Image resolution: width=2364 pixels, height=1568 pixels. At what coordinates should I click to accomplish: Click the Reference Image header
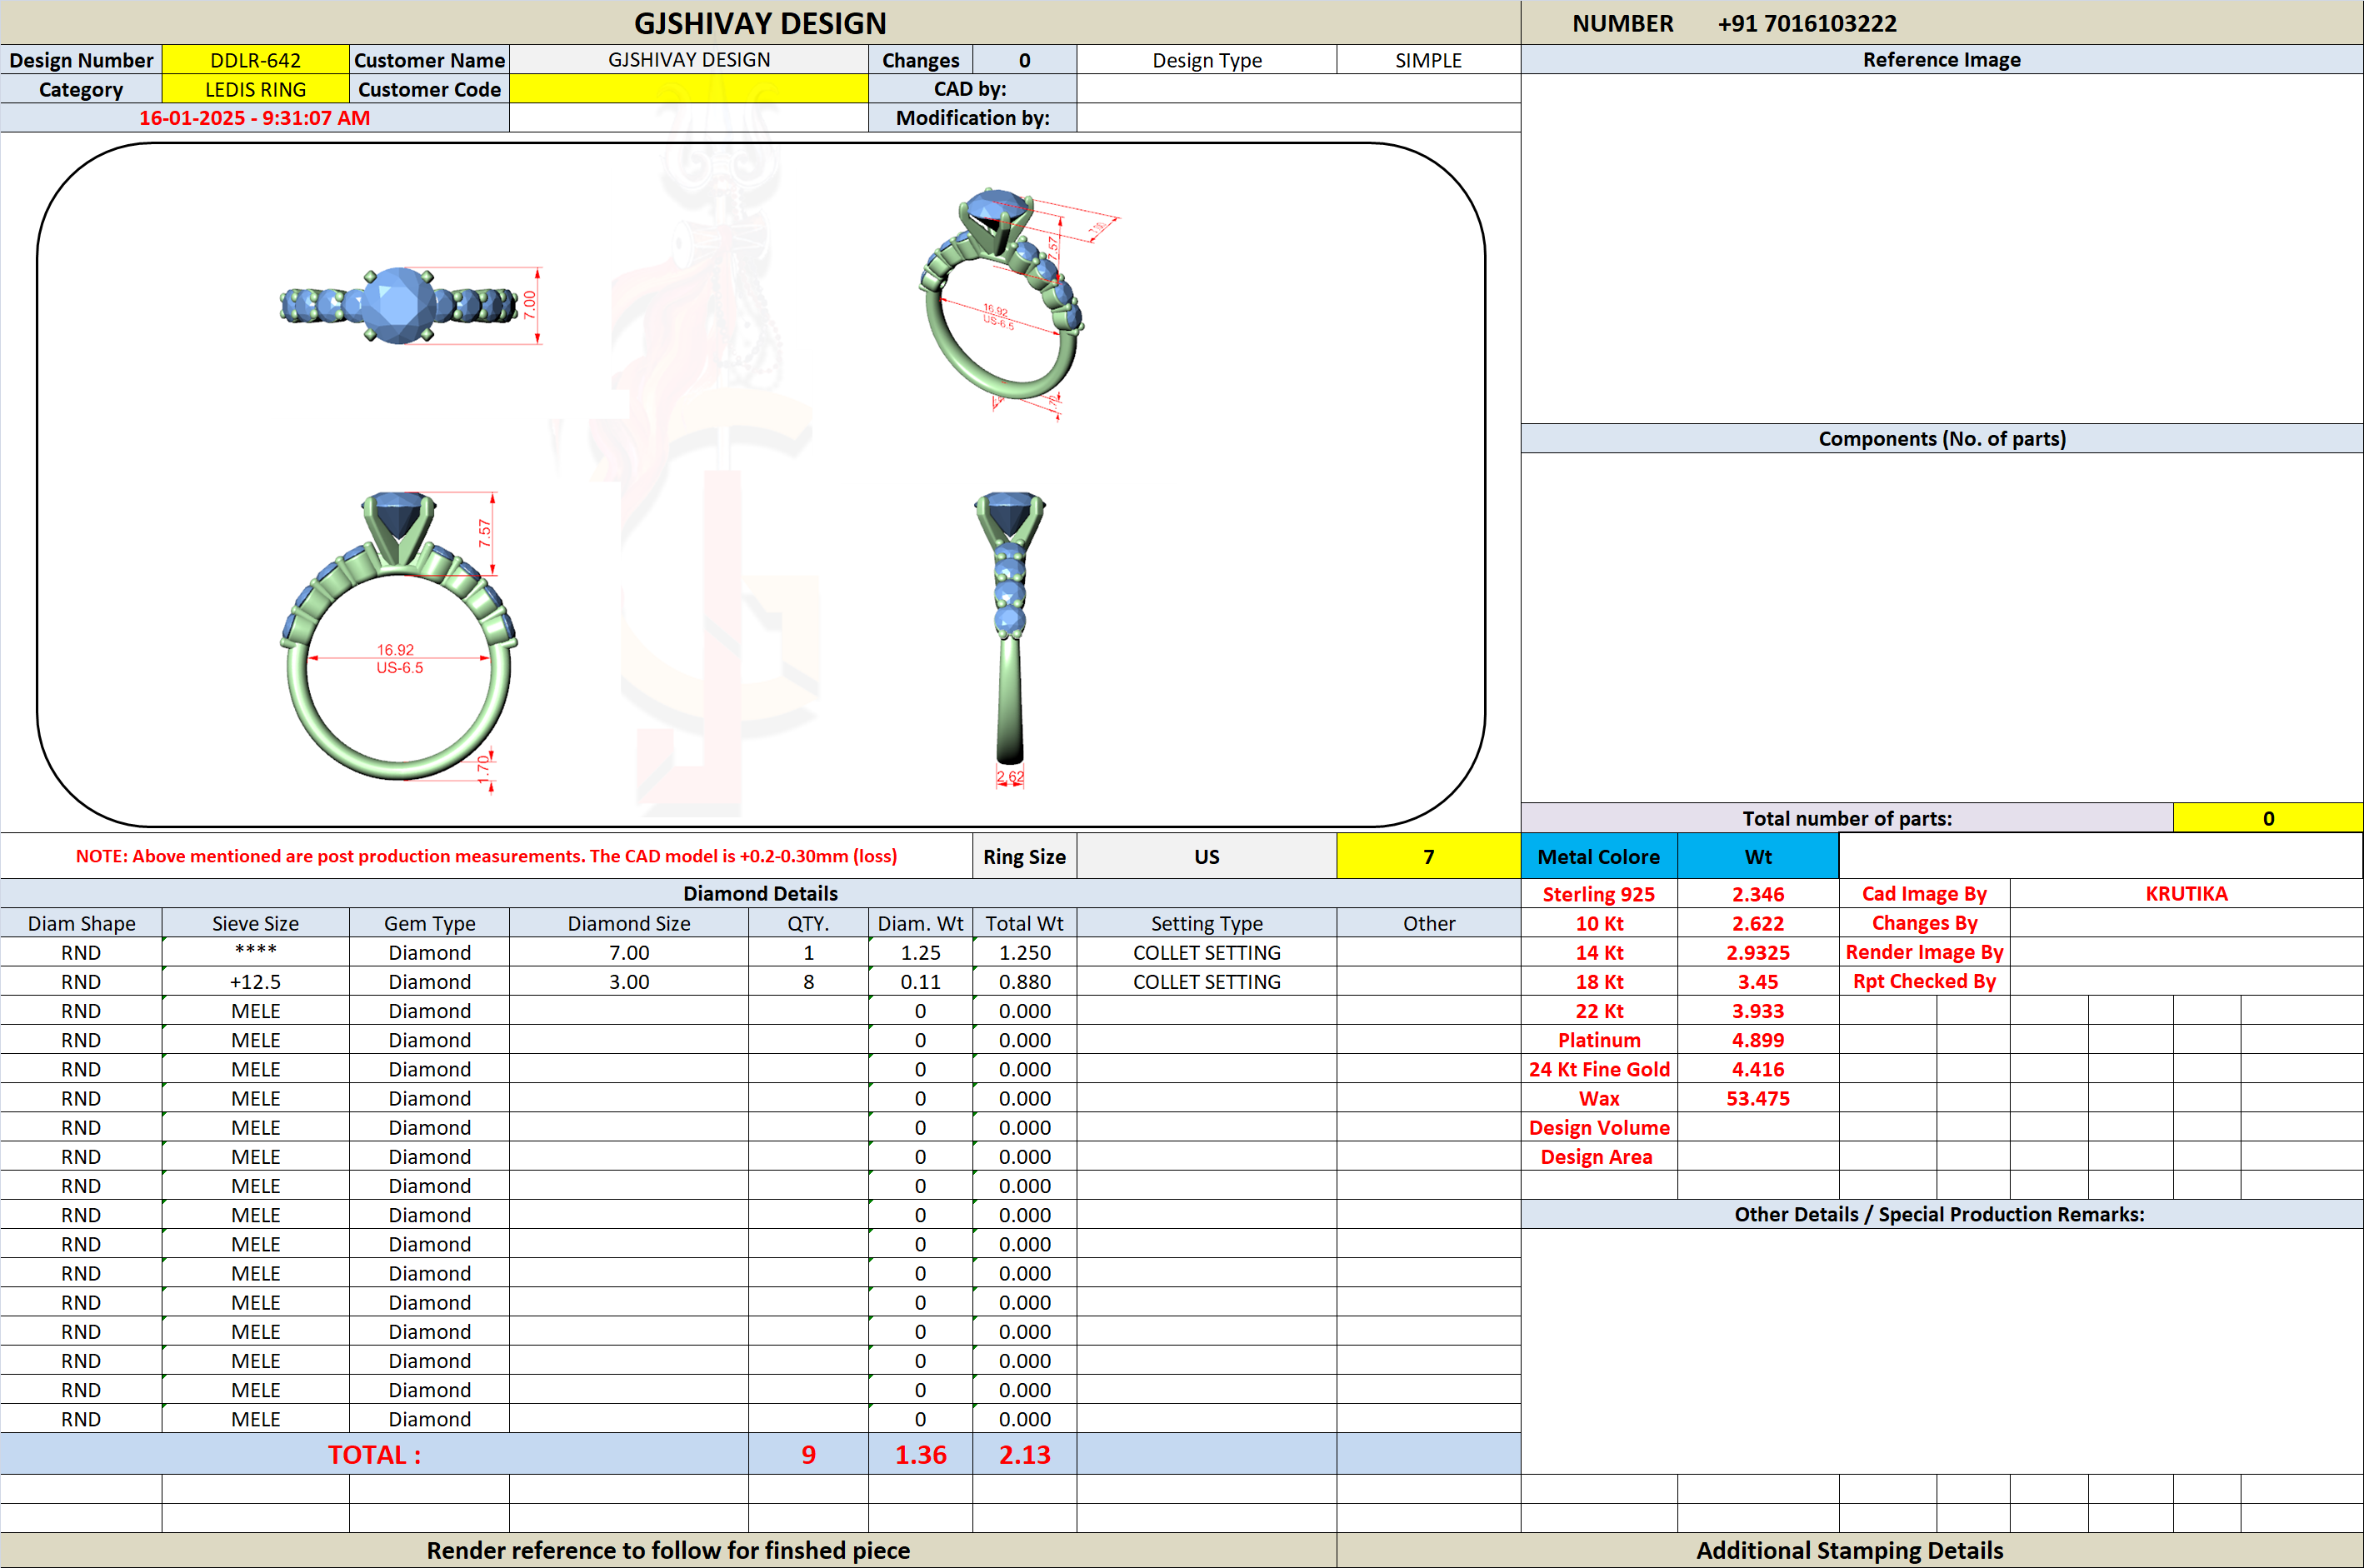click(x=1941, y=59)
